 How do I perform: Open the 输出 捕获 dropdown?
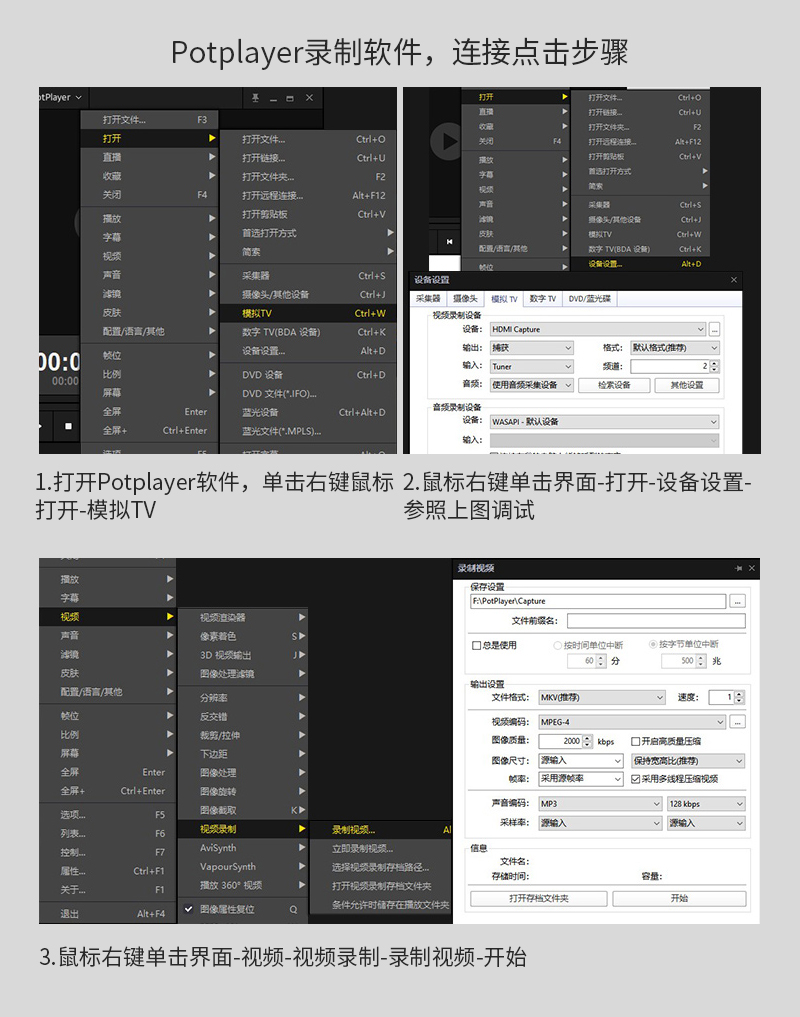point(531,348)
